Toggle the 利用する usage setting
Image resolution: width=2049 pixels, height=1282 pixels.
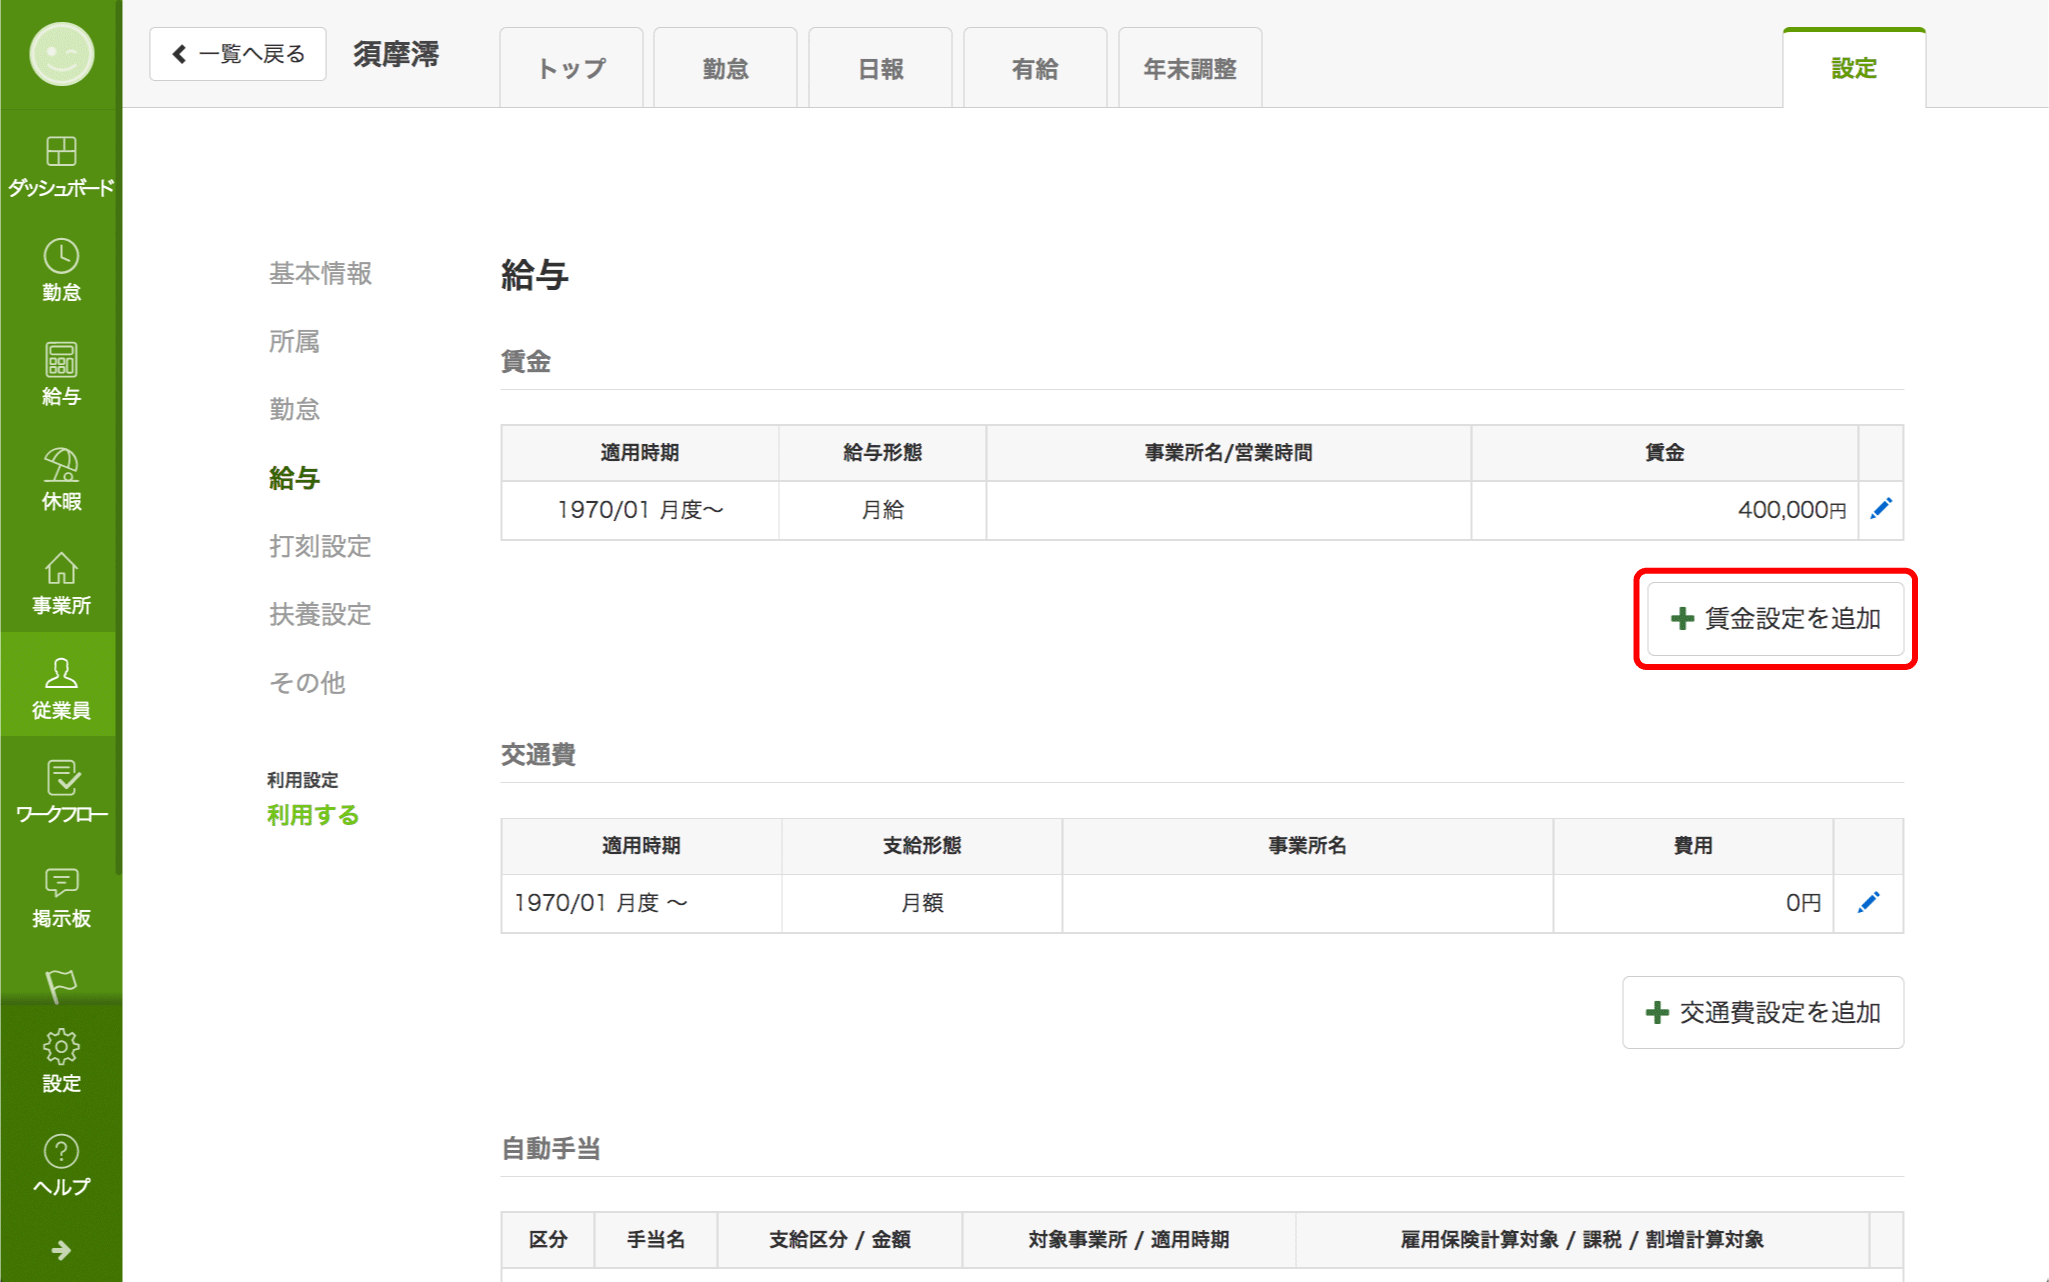tap(312, 815)
